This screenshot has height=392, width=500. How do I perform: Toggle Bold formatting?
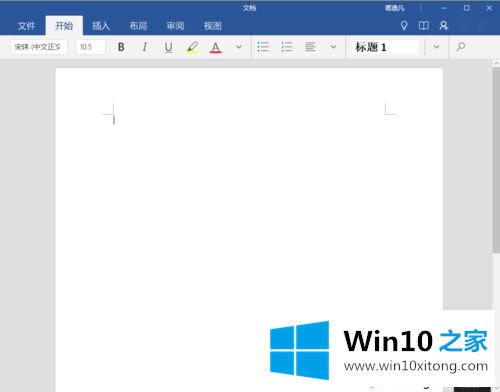click(121, 47)
